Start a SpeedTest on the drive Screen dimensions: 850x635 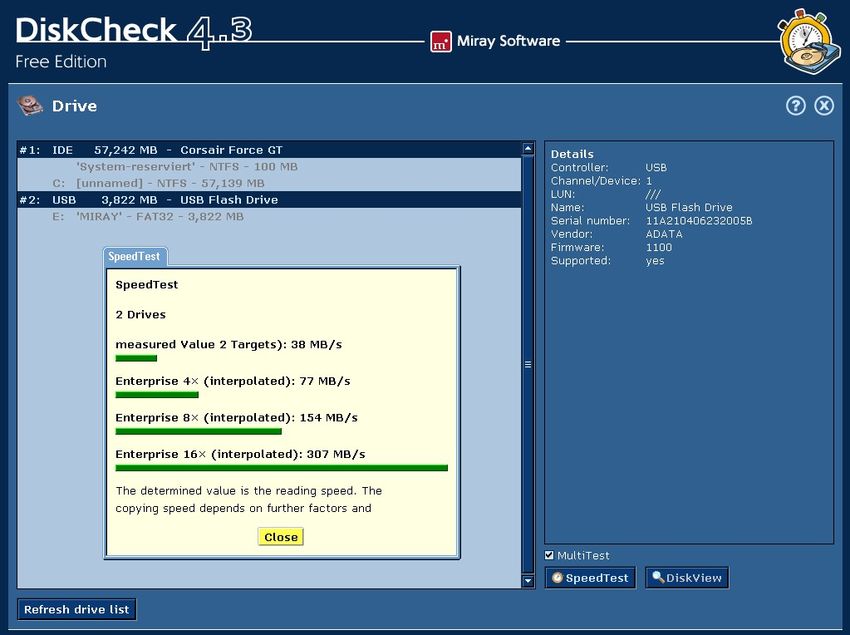click(x=590, y=577)
